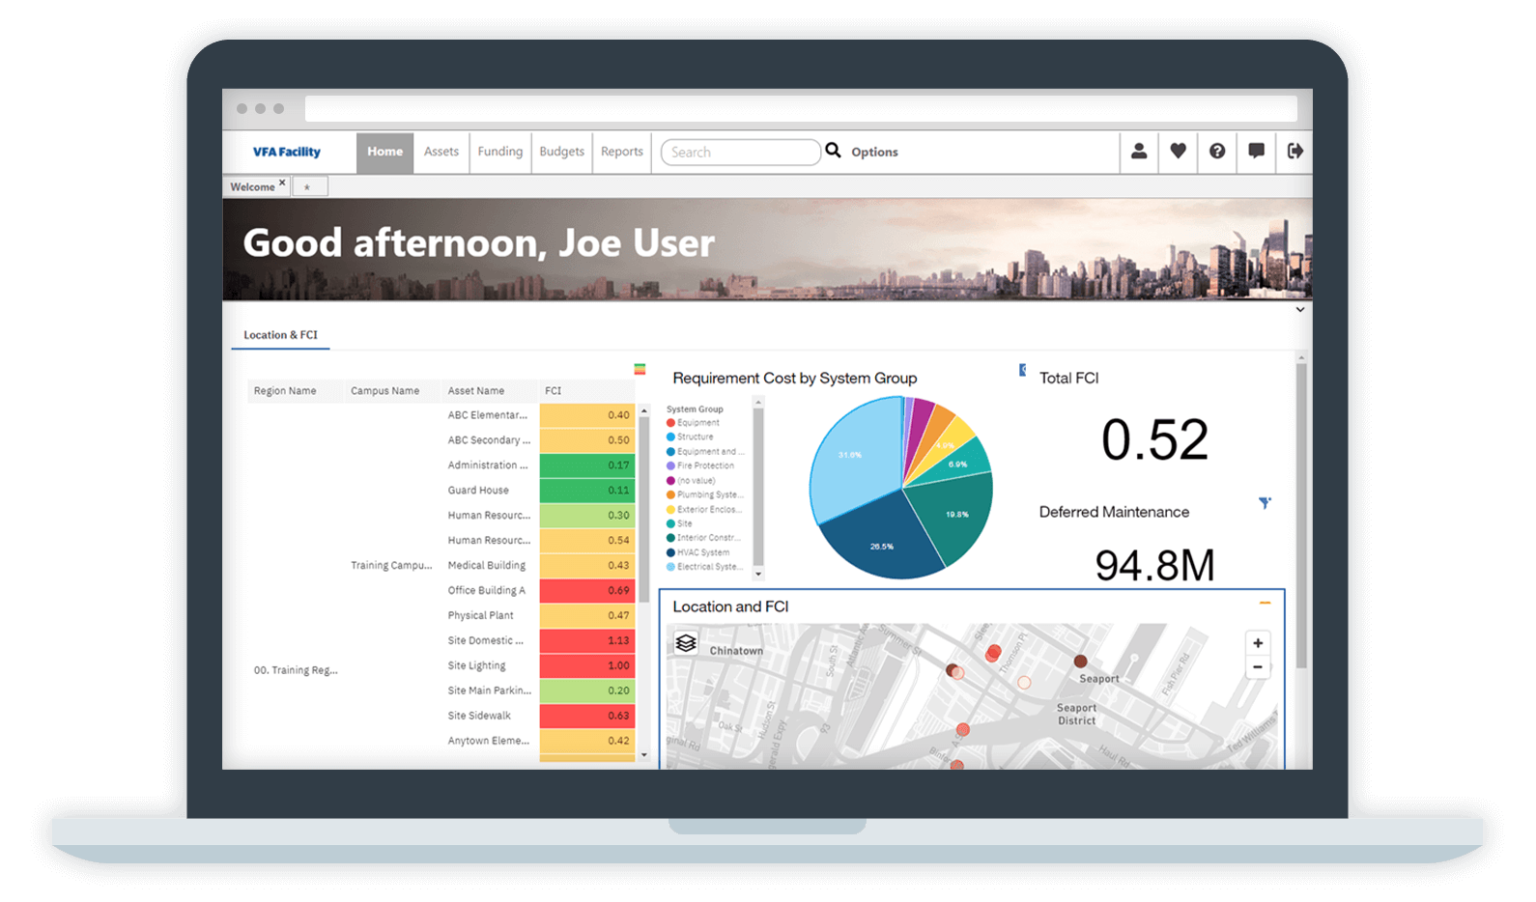The image size is (1536, 902).
Task: Toggle HVAC System legend entry
Action: coord(702,552)
